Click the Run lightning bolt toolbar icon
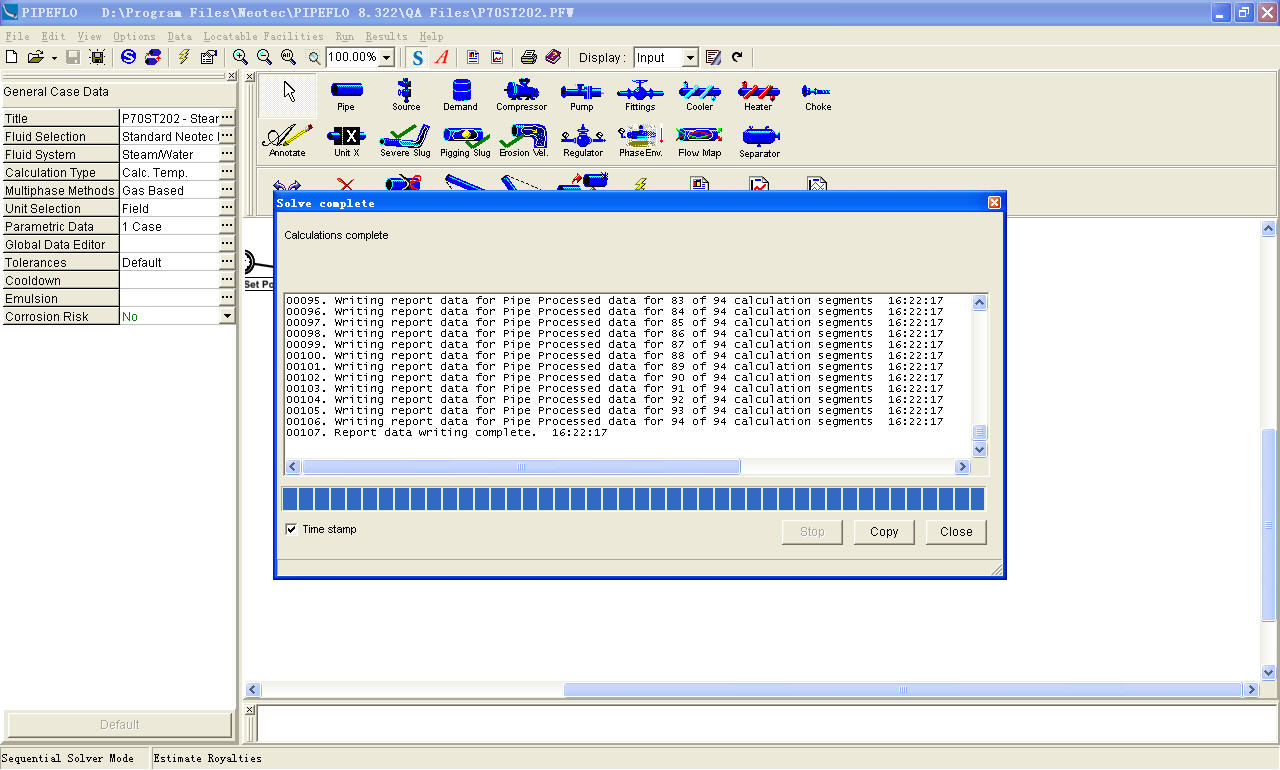Image resolution: width=1280 pixels, height=770 pixels. coord(184,57)
